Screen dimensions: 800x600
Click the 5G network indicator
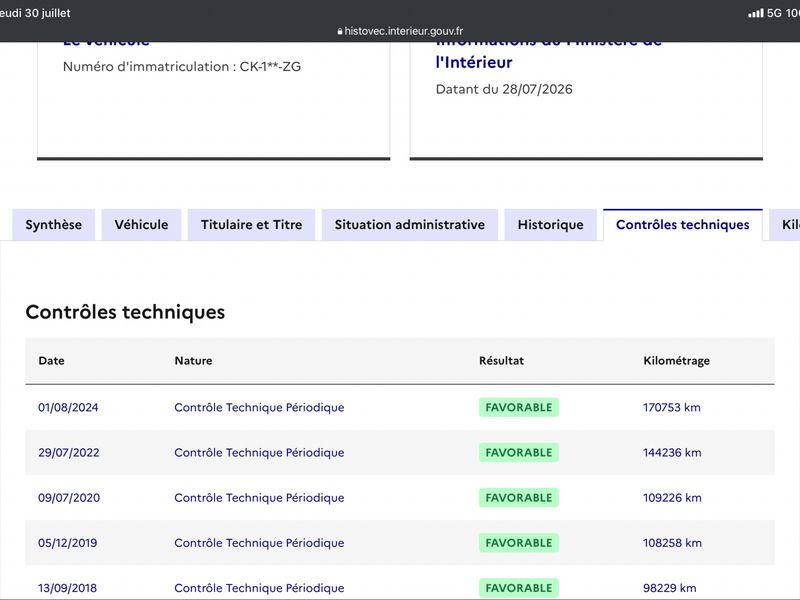pos(774,13)
